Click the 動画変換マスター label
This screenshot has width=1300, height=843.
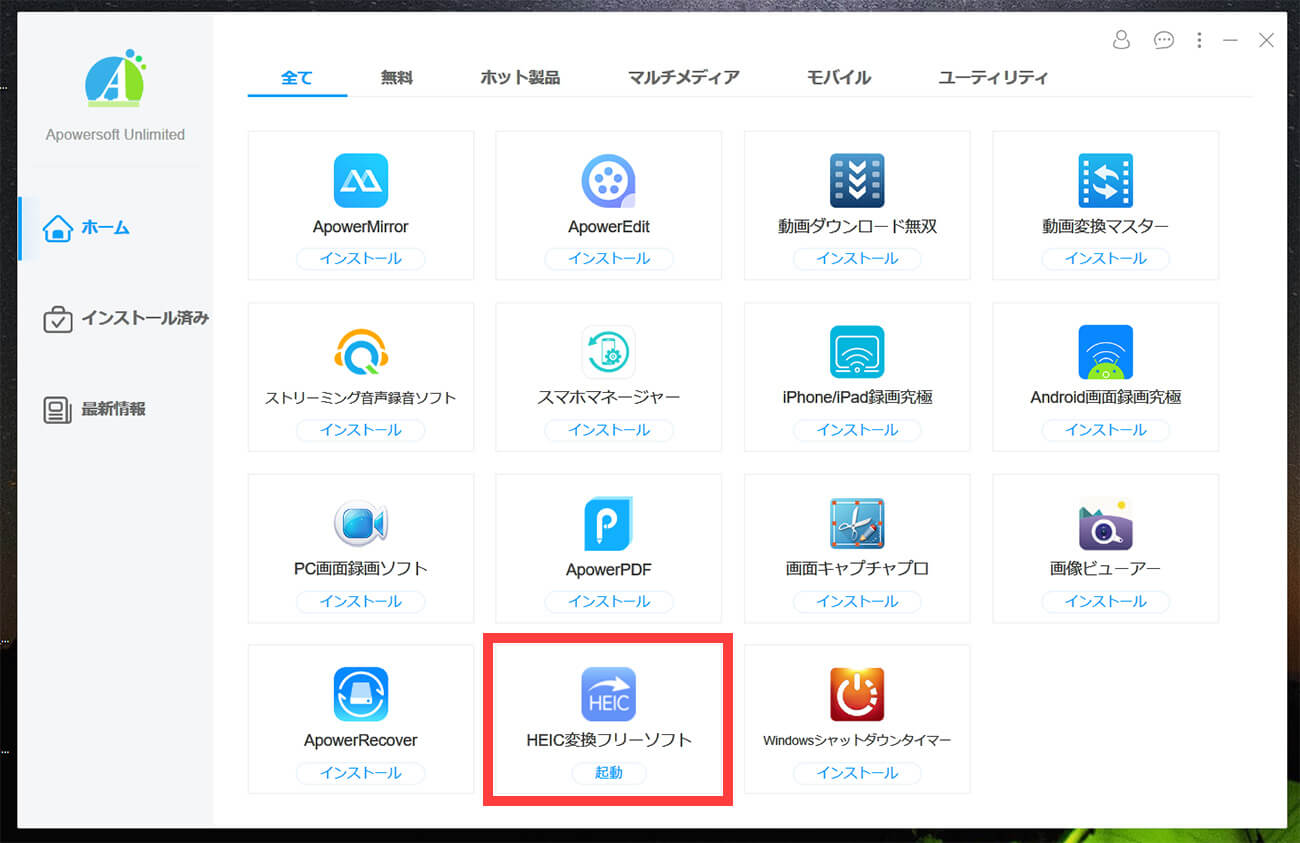click(x=1105, y=227)
